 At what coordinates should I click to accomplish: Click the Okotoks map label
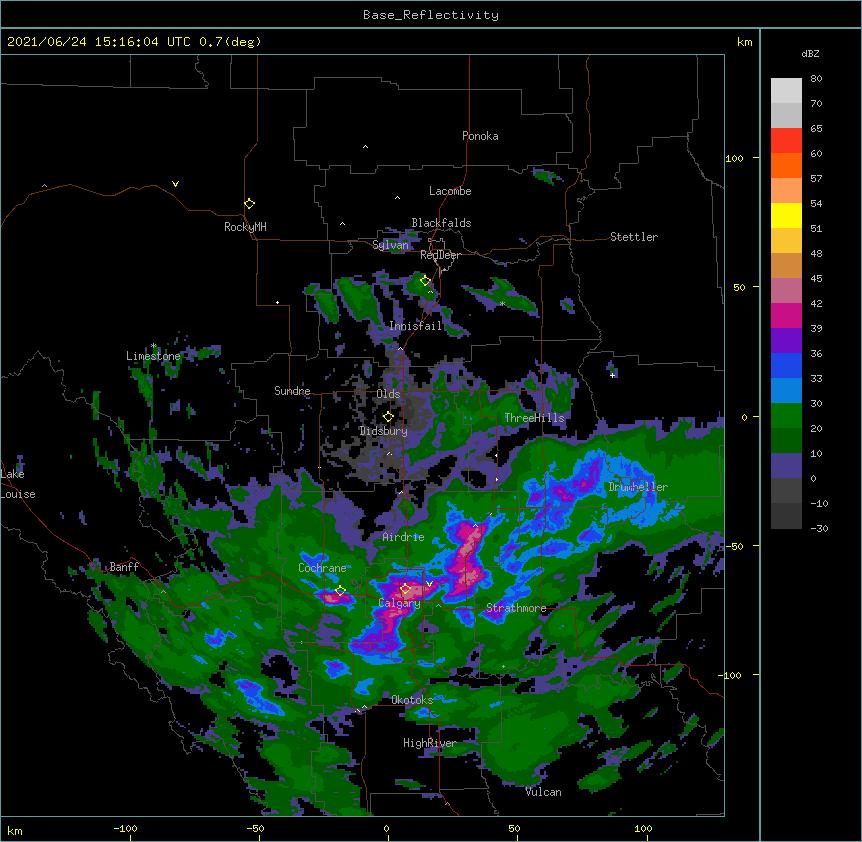tap(412, 700)
